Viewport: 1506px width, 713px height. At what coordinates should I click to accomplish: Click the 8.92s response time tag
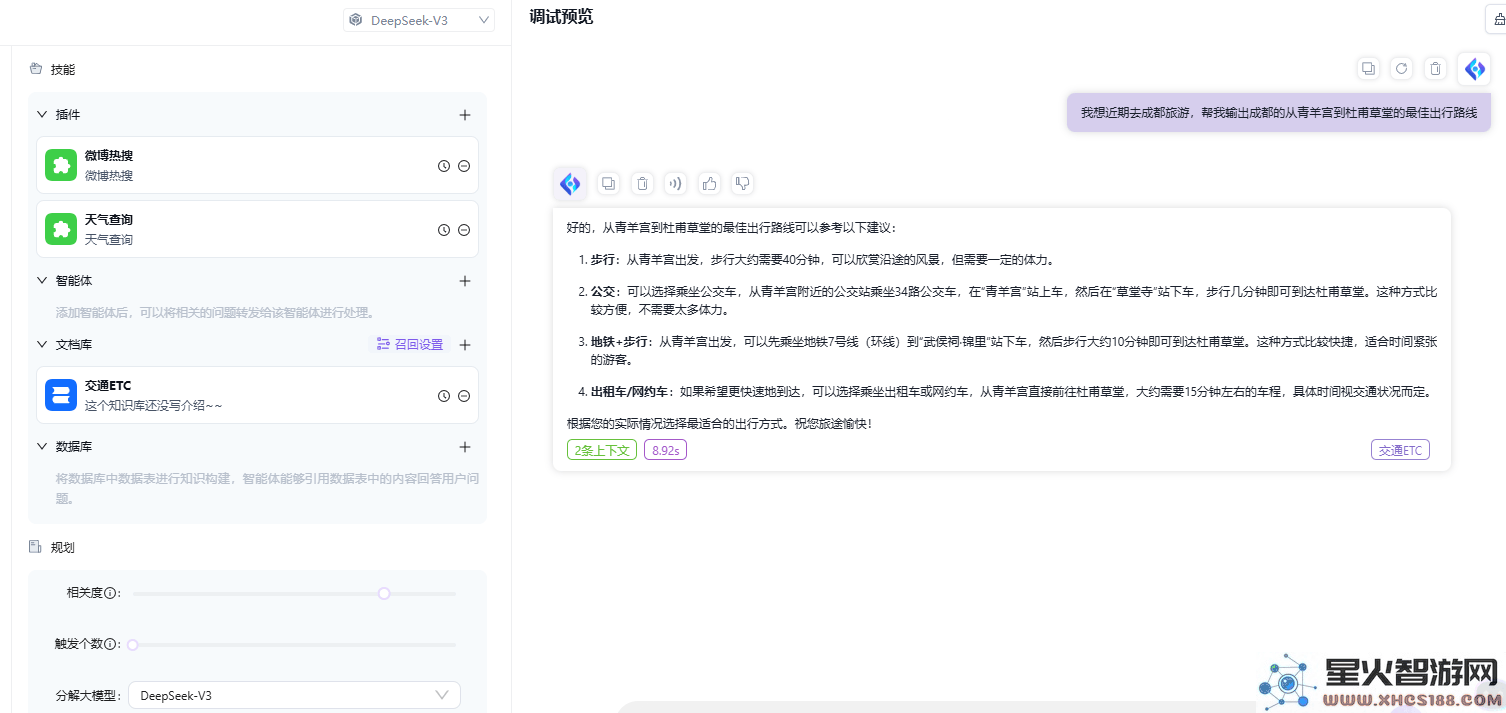click(665, 450)
